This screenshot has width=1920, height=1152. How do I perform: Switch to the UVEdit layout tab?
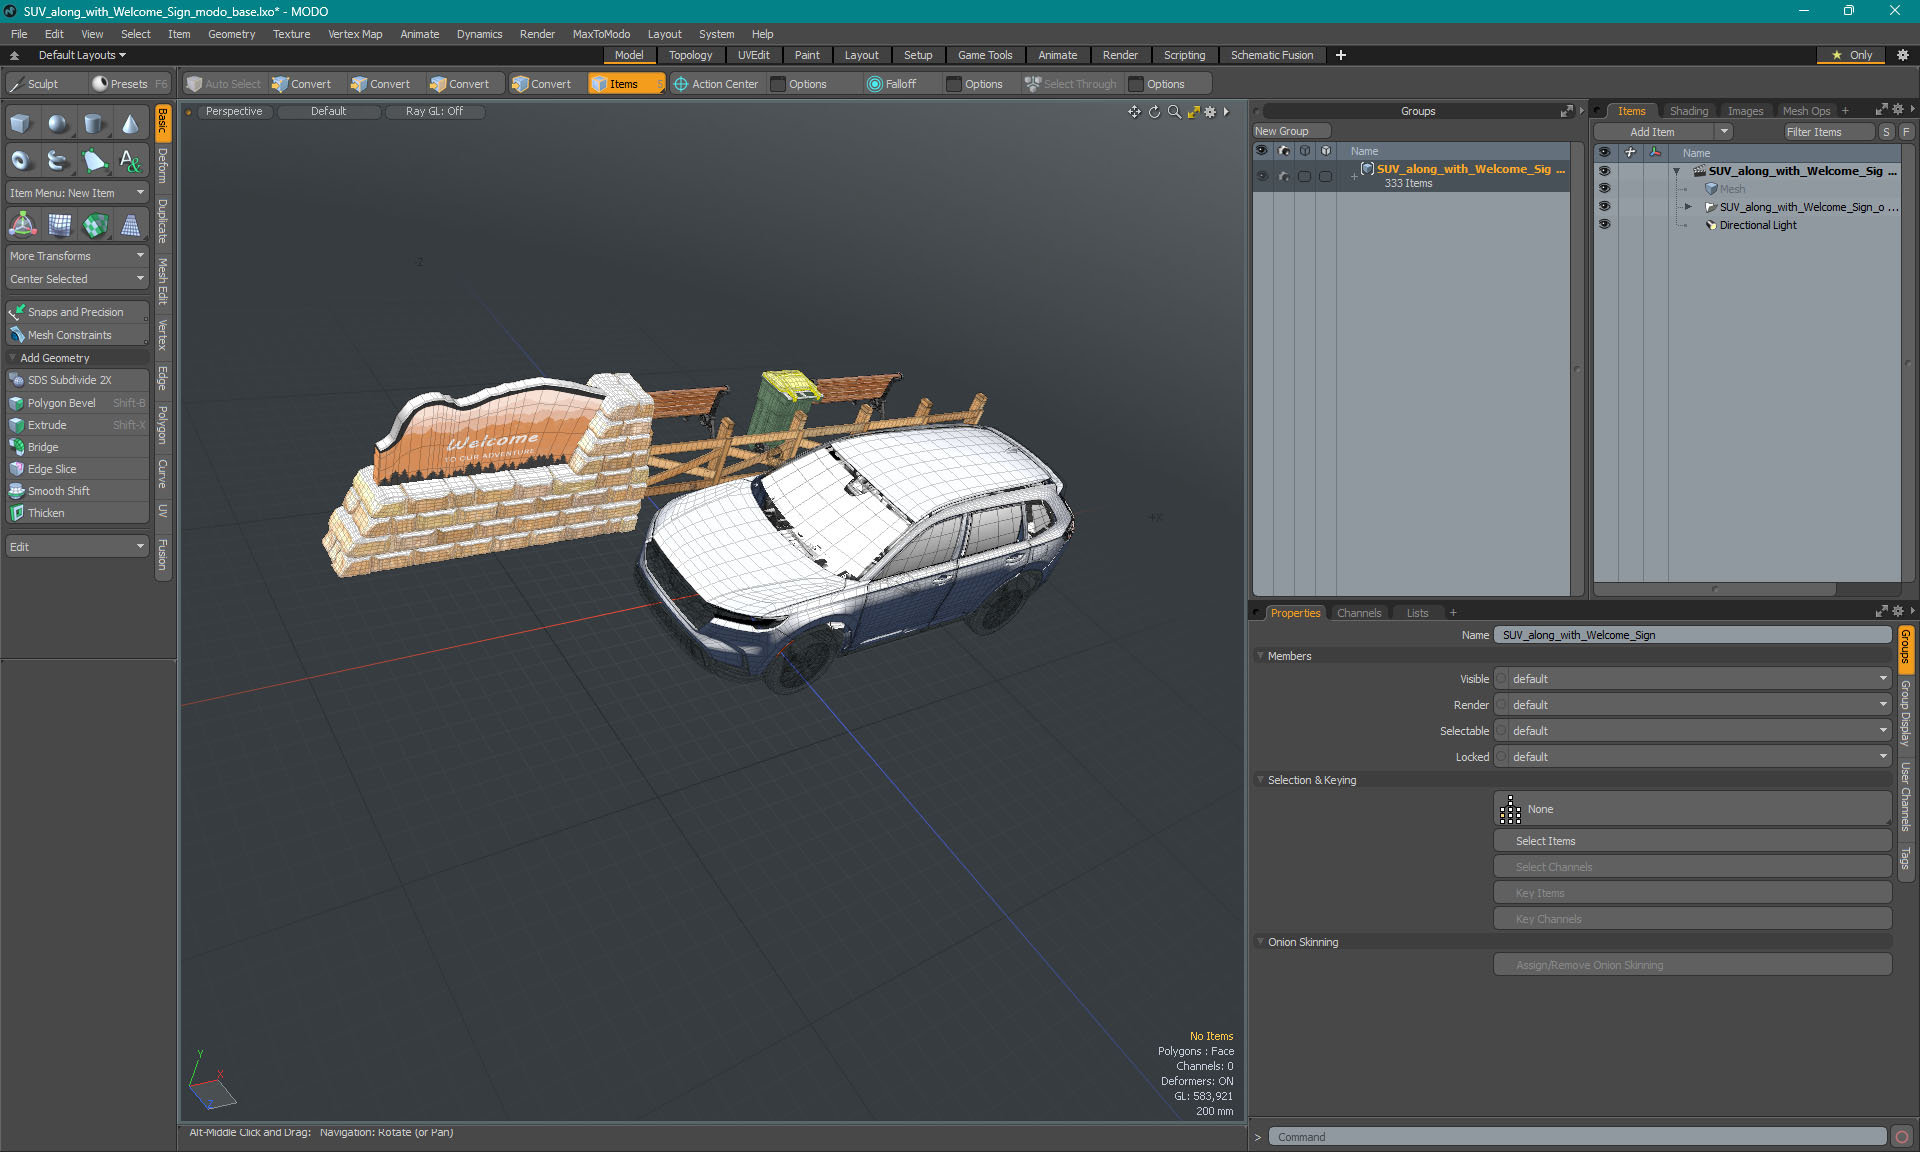753,55
